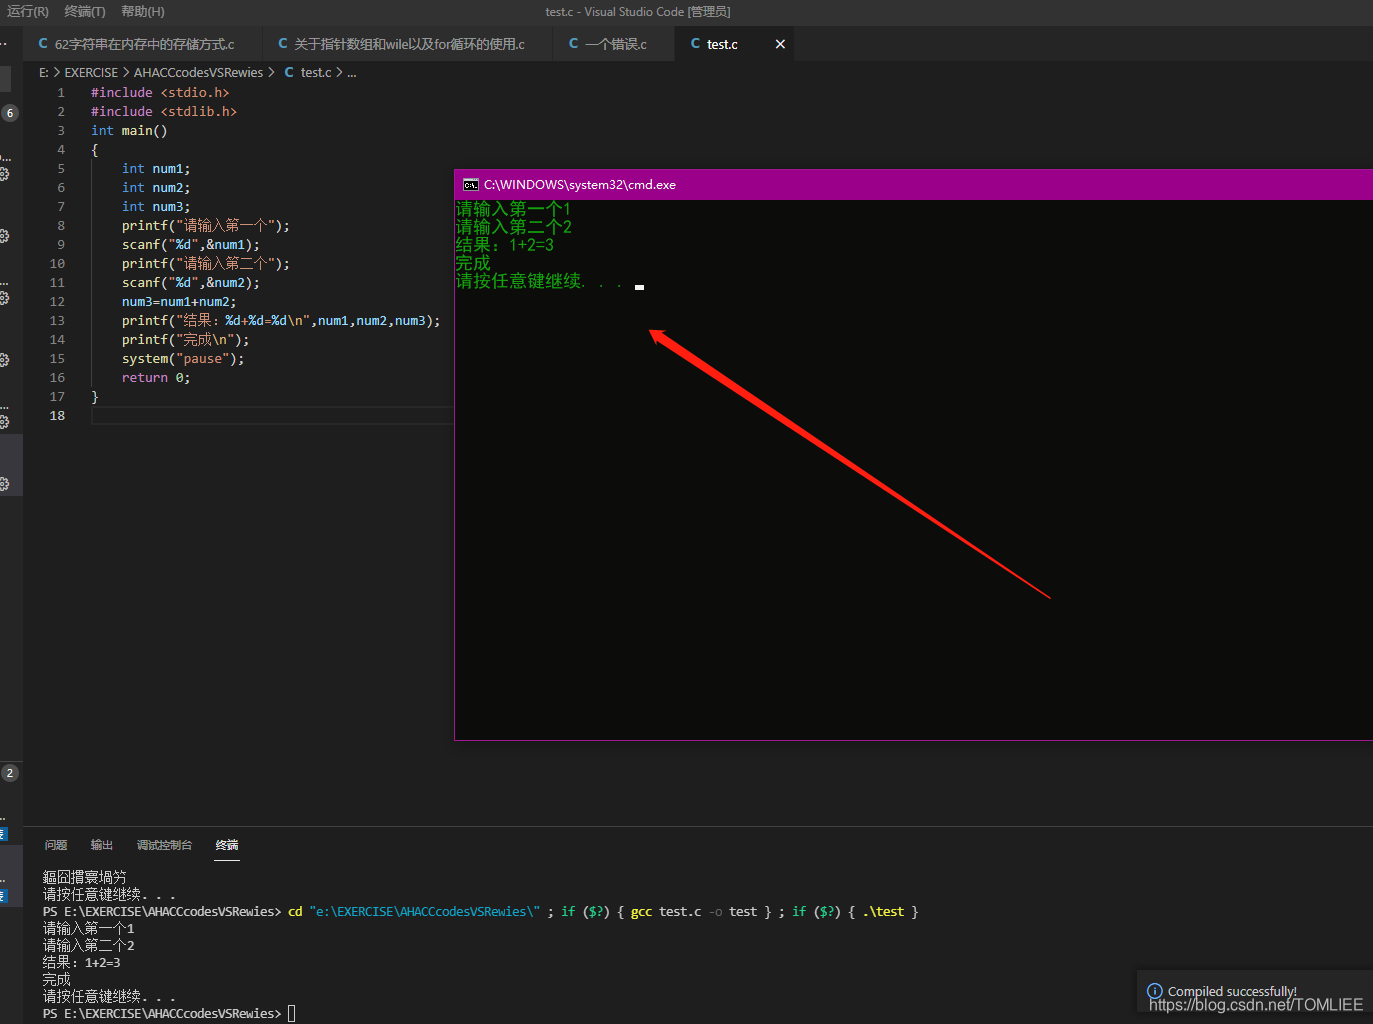Screen dimensions: 1373x1024
Task: Click the printf("请输入第一个") line
Action: coord(206,225)
